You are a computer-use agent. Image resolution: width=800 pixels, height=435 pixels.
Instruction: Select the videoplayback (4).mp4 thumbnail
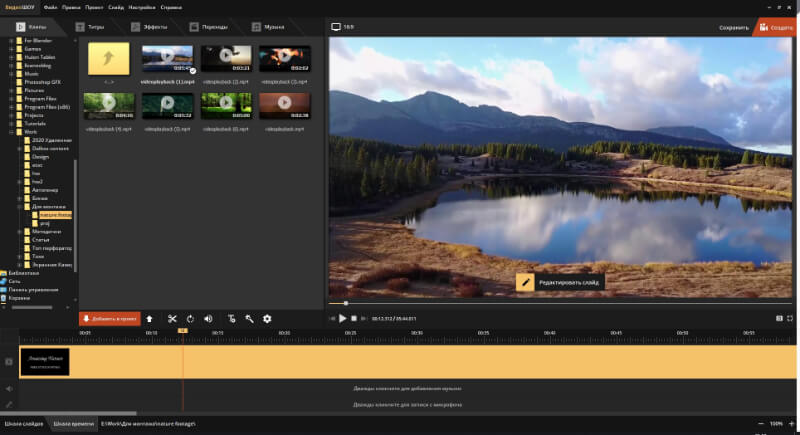pos(108,104)
